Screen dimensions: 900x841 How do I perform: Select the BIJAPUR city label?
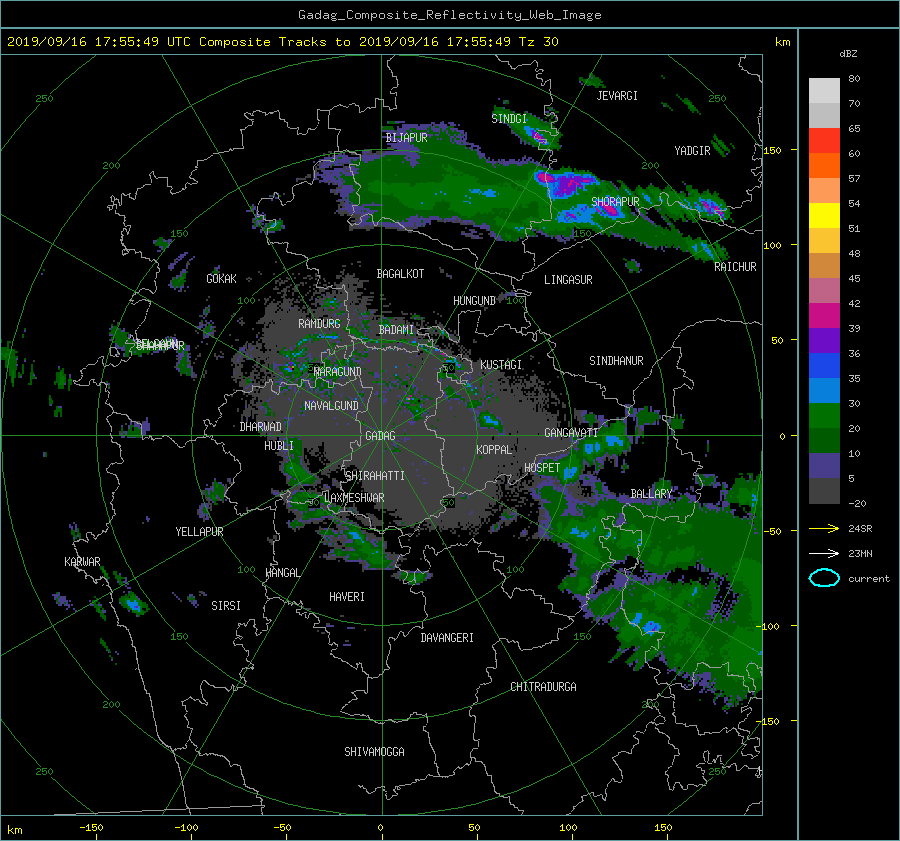tap(406, 138)
